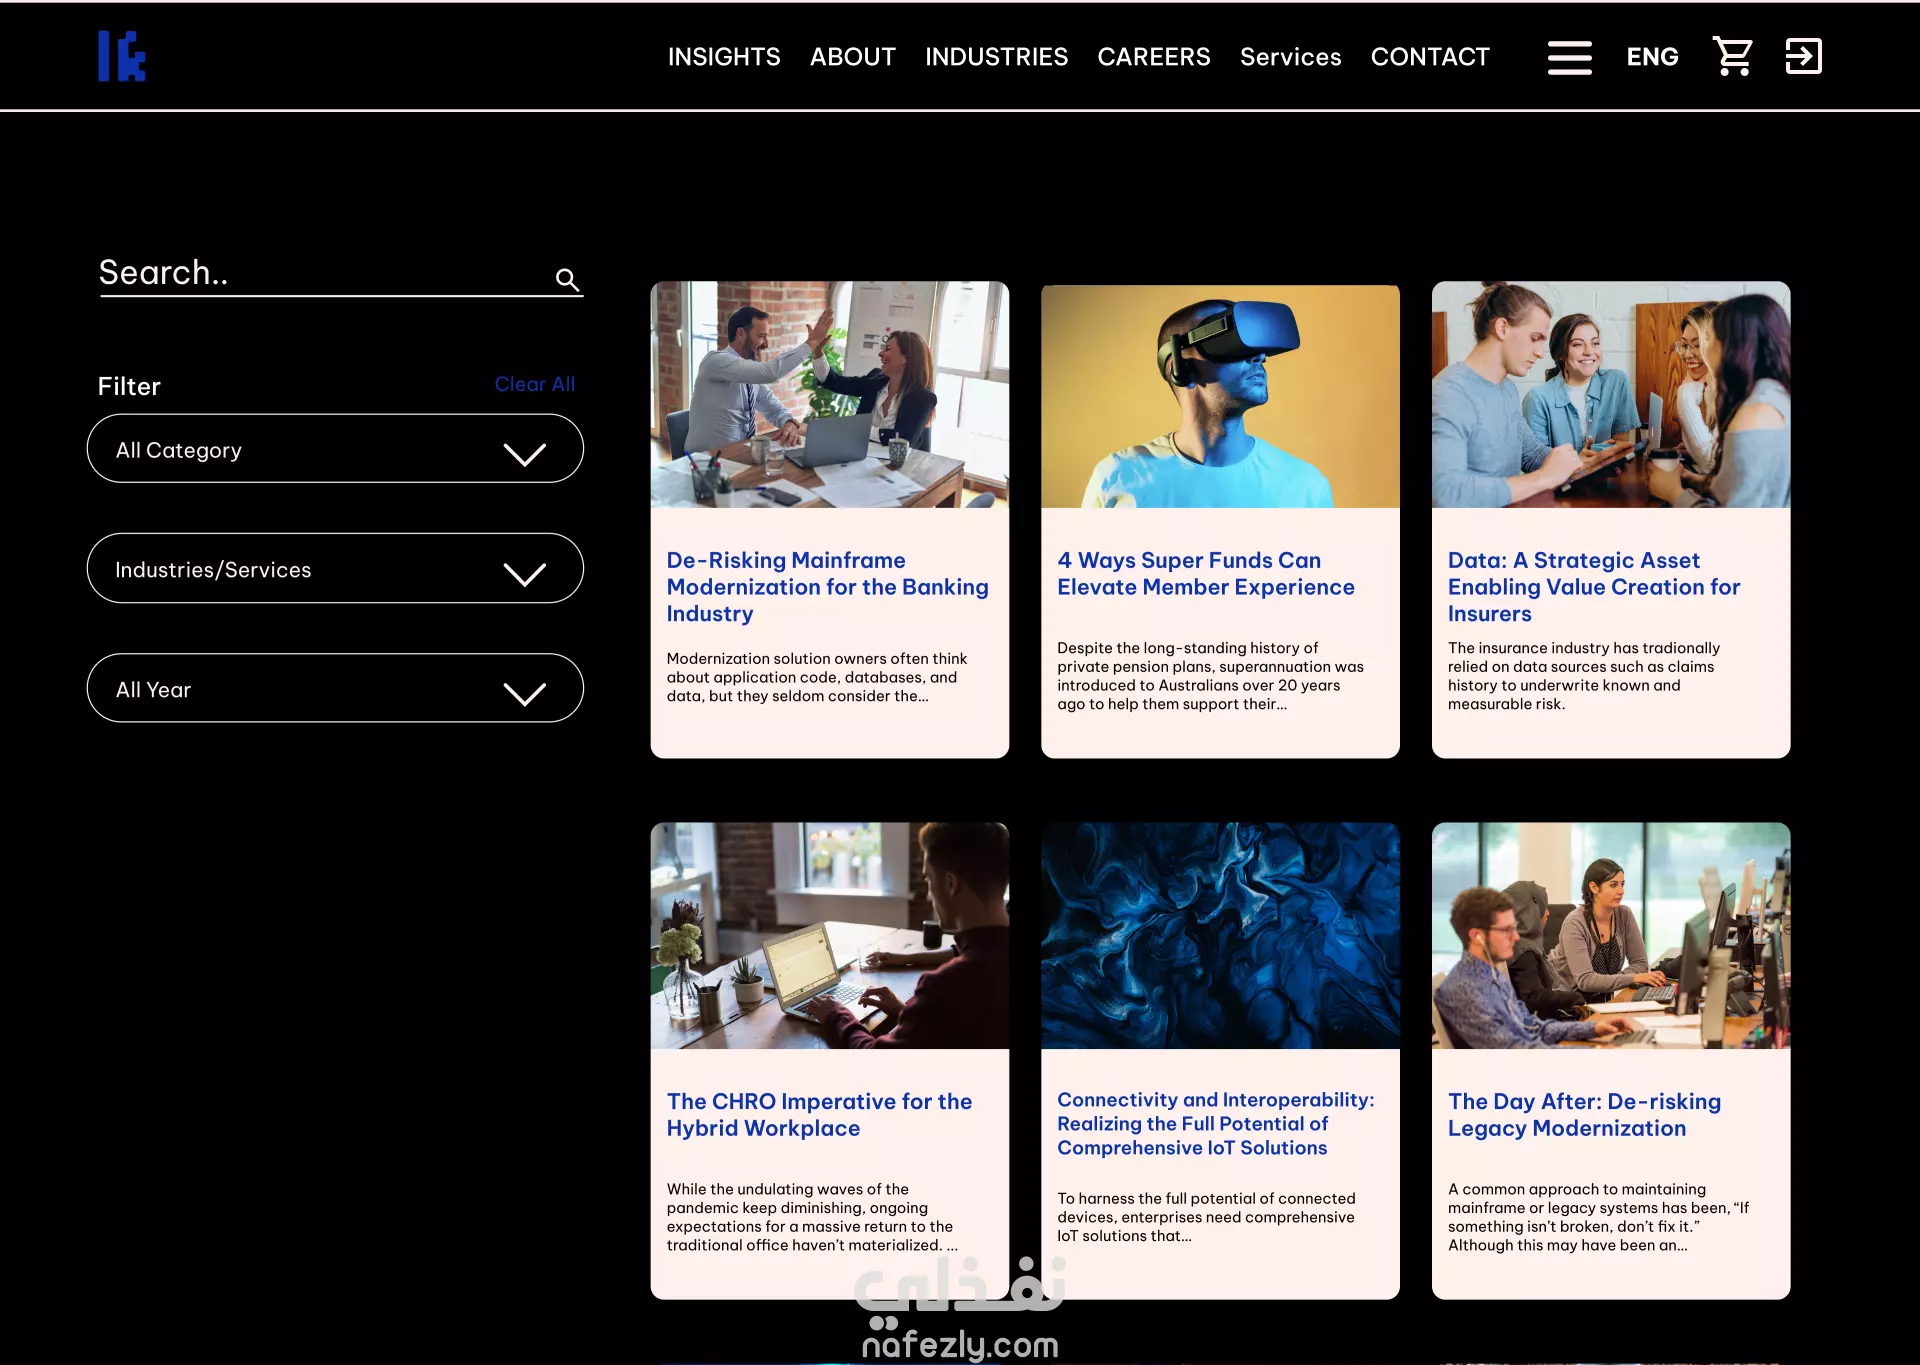
Task: Click text "To harness the full potential"
Action: click(x=1157, y=1198)
